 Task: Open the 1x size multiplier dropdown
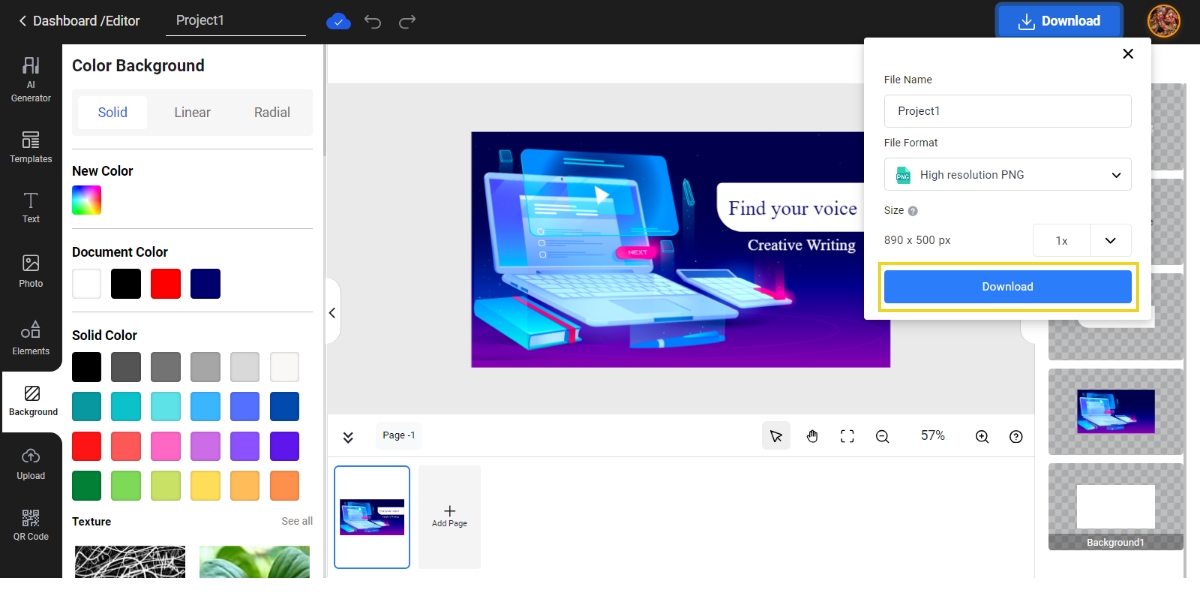(x=1082, y=241)
